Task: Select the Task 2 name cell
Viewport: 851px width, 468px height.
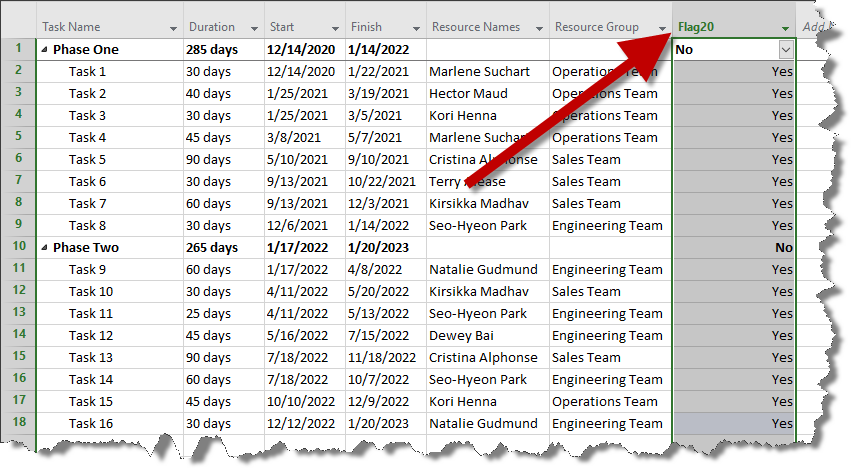Action: click(x=110, y=93)
